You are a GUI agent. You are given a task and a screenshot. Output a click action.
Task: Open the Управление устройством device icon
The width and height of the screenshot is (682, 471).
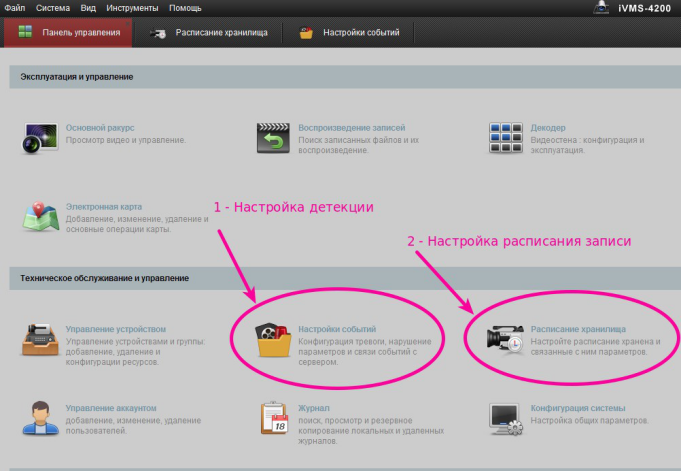[x=40, y=339]
